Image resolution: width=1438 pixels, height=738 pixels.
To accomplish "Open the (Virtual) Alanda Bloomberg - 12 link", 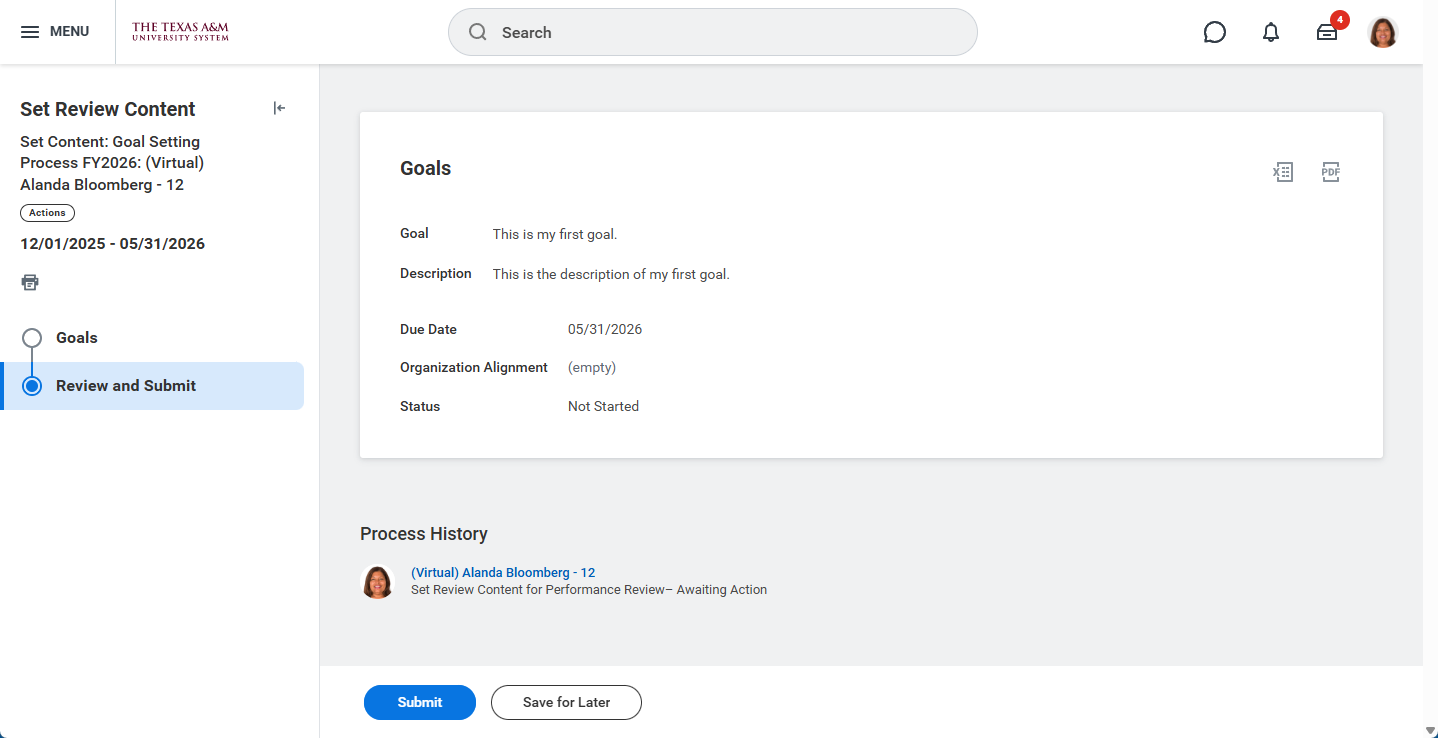I will pyautogui.click(x=502, y=573).
